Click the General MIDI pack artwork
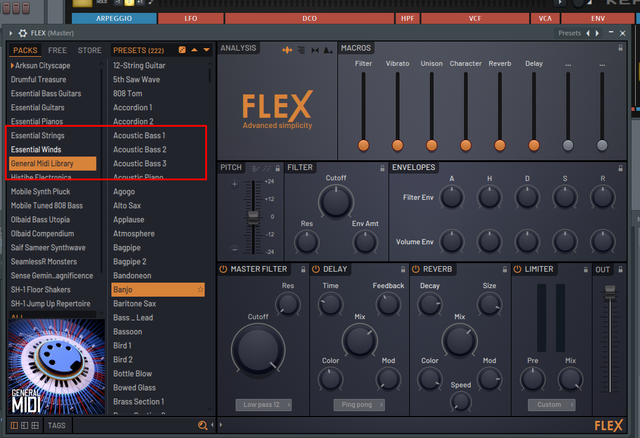 click(56, 366)
